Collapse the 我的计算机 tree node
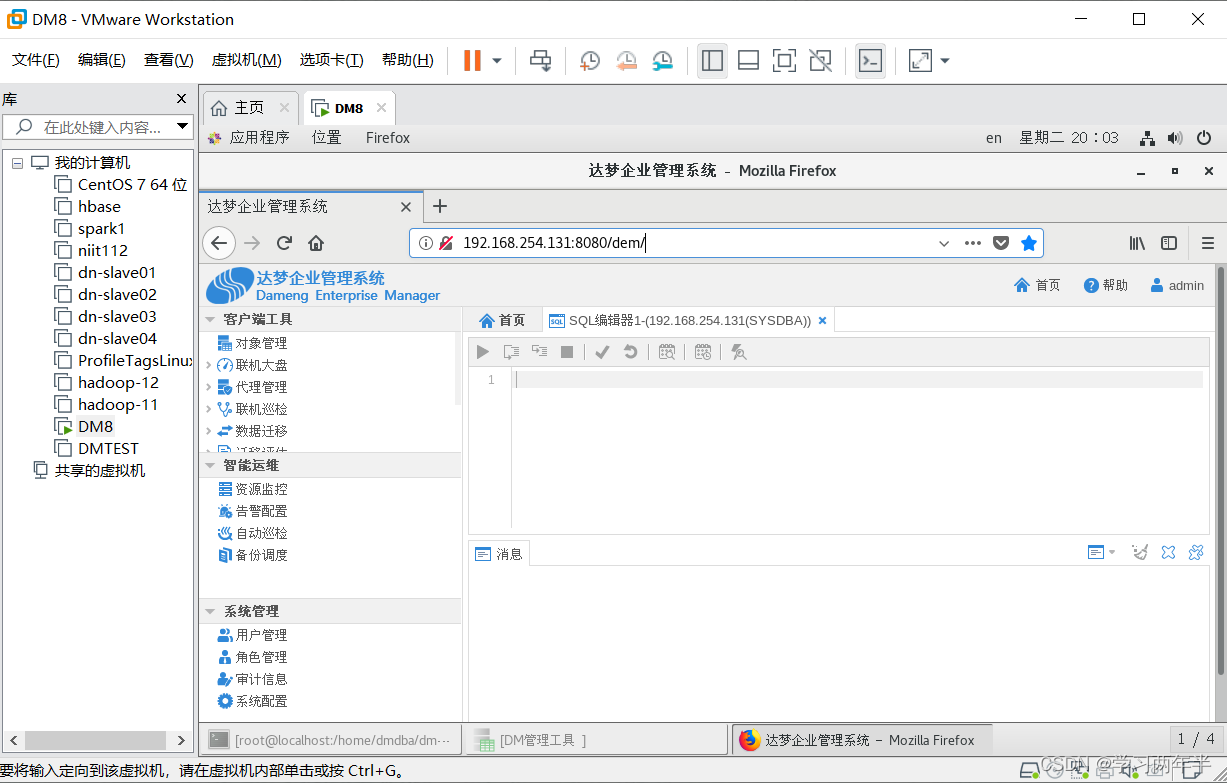Screen dimensions: 1227x783 [17, 162]
